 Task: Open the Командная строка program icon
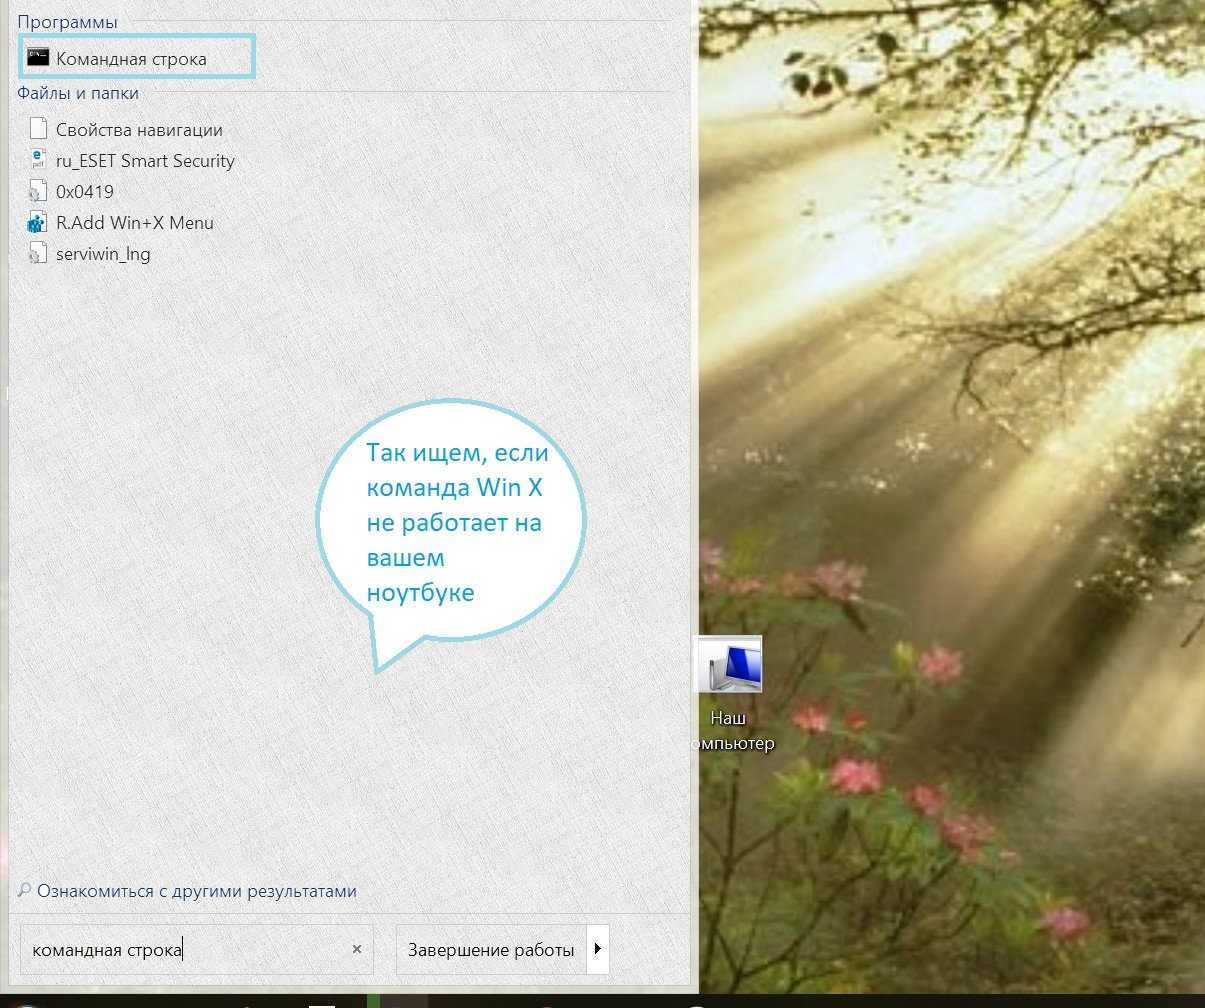(38, 58)
